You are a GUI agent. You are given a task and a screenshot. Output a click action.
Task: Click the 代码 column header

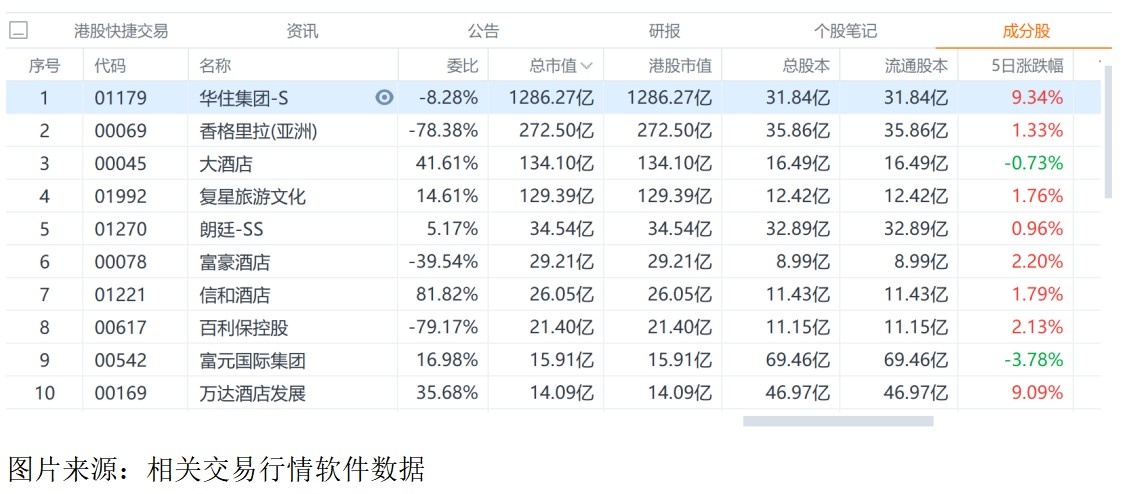coord(110,67)
